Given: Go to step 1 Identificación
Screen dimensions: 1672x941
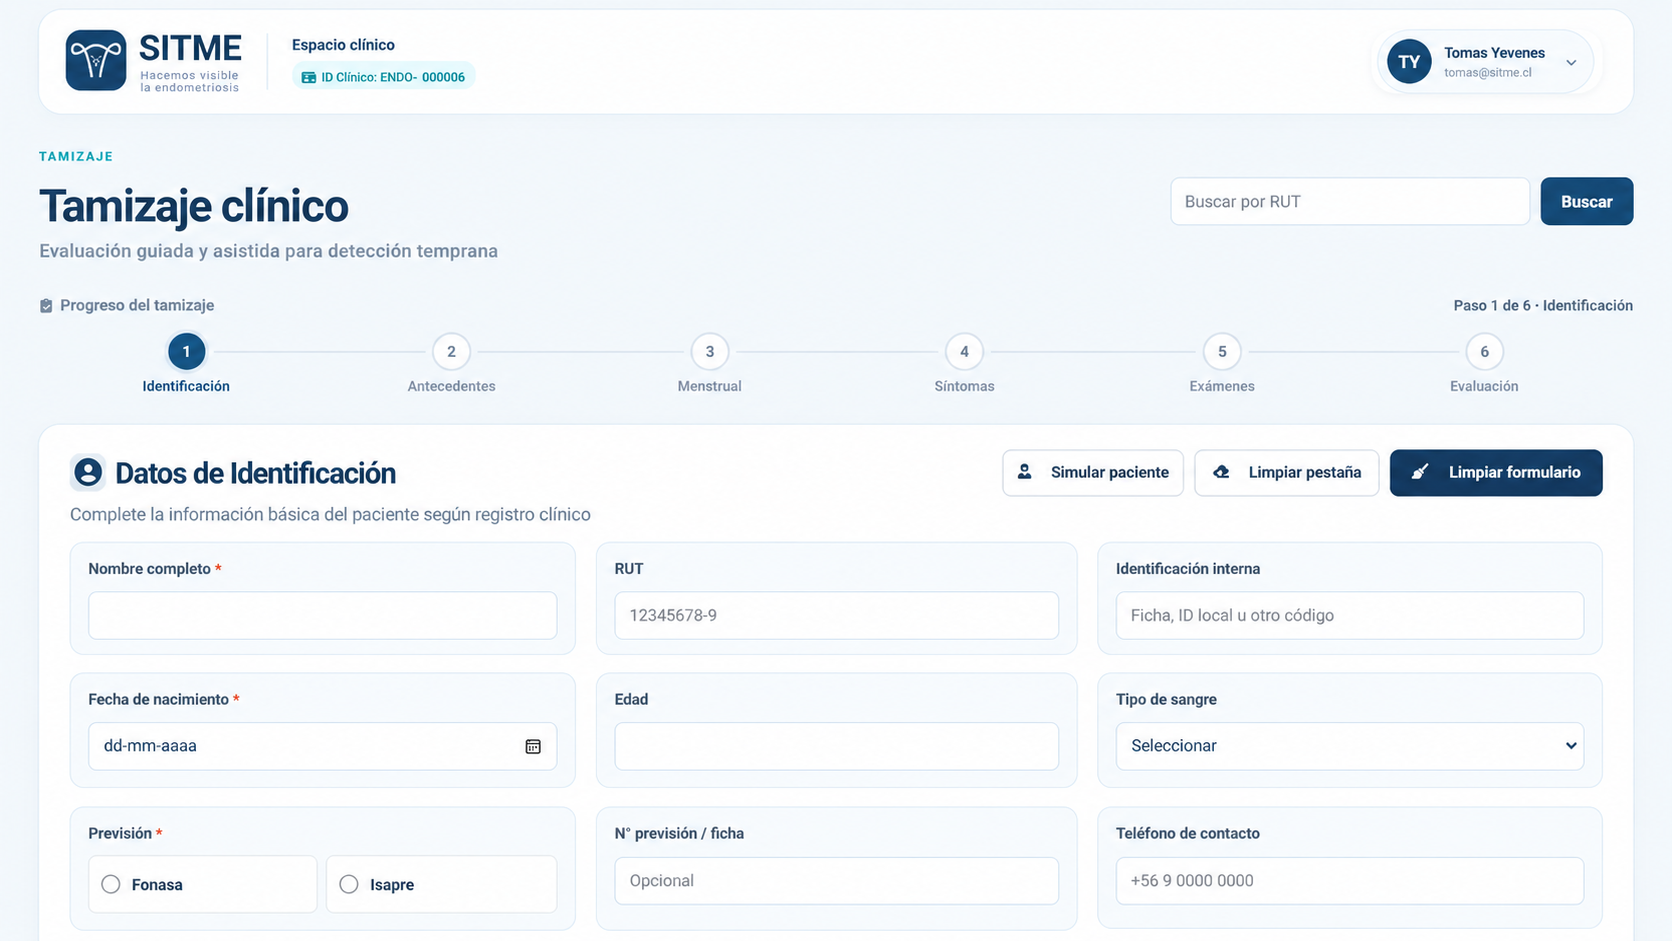Looking at the screenshot, I should [x=186, y=352].
